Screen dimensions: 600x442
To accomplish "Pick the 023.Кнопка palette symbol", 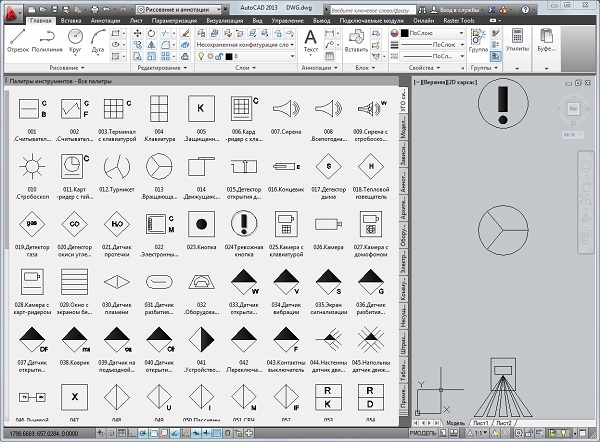I will click(201, 223).
